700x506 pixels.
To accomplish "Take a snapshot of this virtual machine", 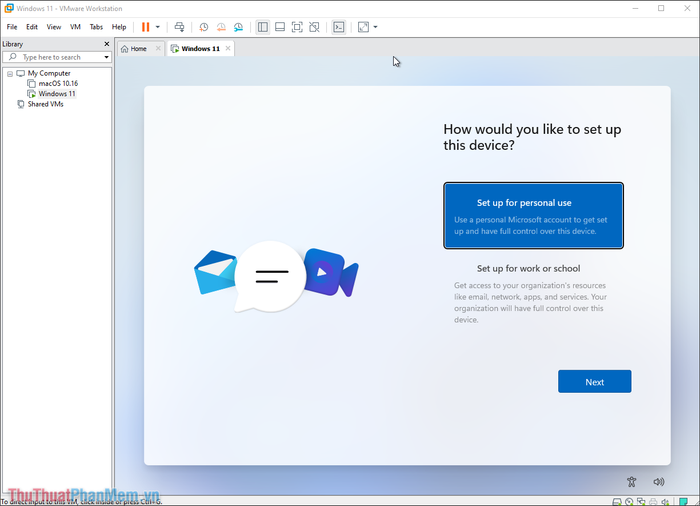I will tap(204, 27).
